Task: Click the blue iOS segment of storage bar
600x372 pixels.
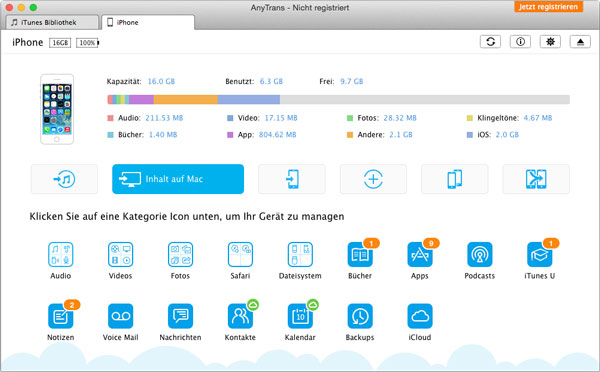Action: coord(249,100)
